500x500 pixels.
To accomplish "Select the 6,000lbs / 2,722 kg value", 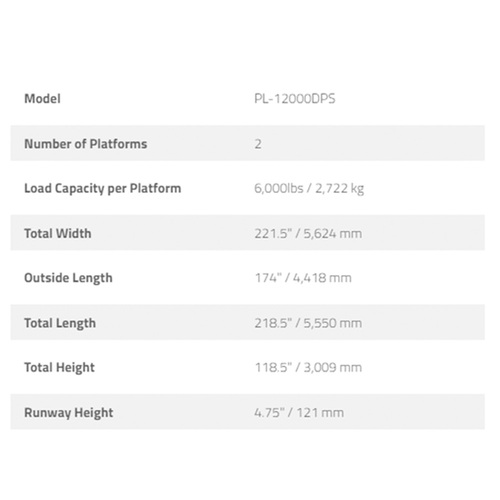I will [x=309, y=189].
